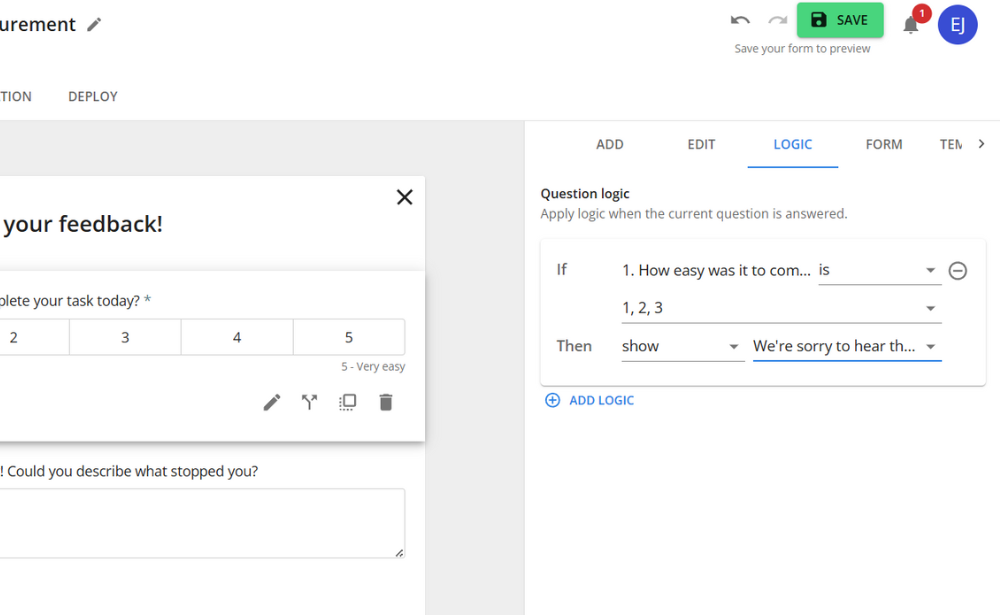Open notifications via the bell icon
The width and height of the screenshot is (1000, 615).
tap(911, 25)
